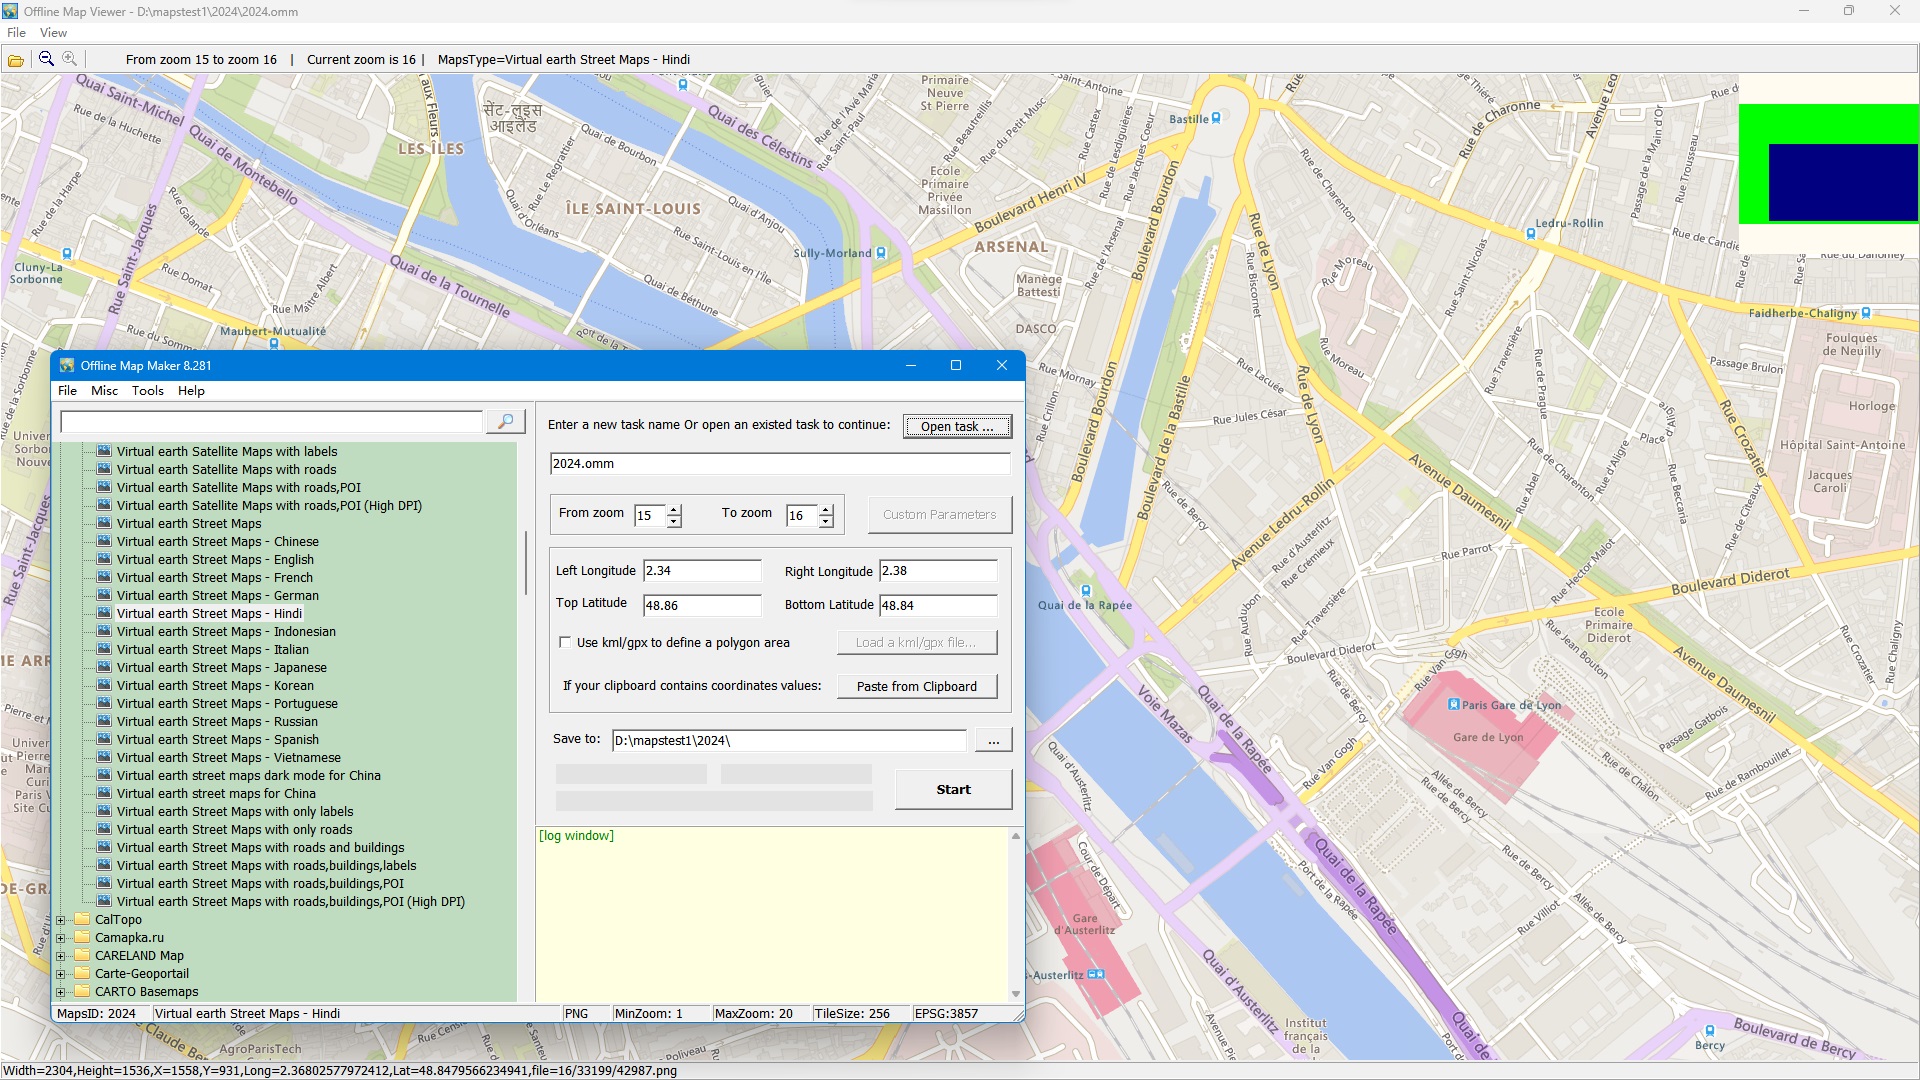Click icon for Virtual earth Street Maps - Japanese
Screen dimensions: 1920x1080
104,667
